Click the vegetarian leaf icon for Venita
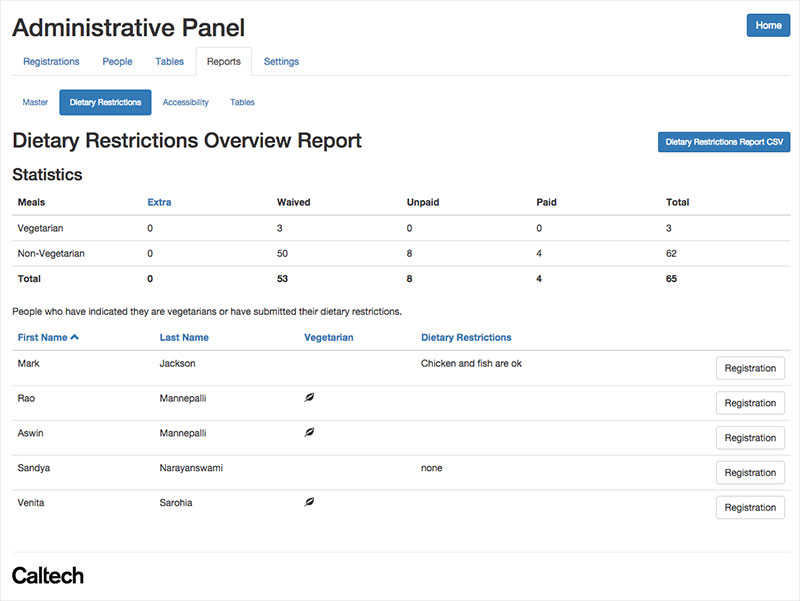800x601 pixels. (x=309, y=502)
